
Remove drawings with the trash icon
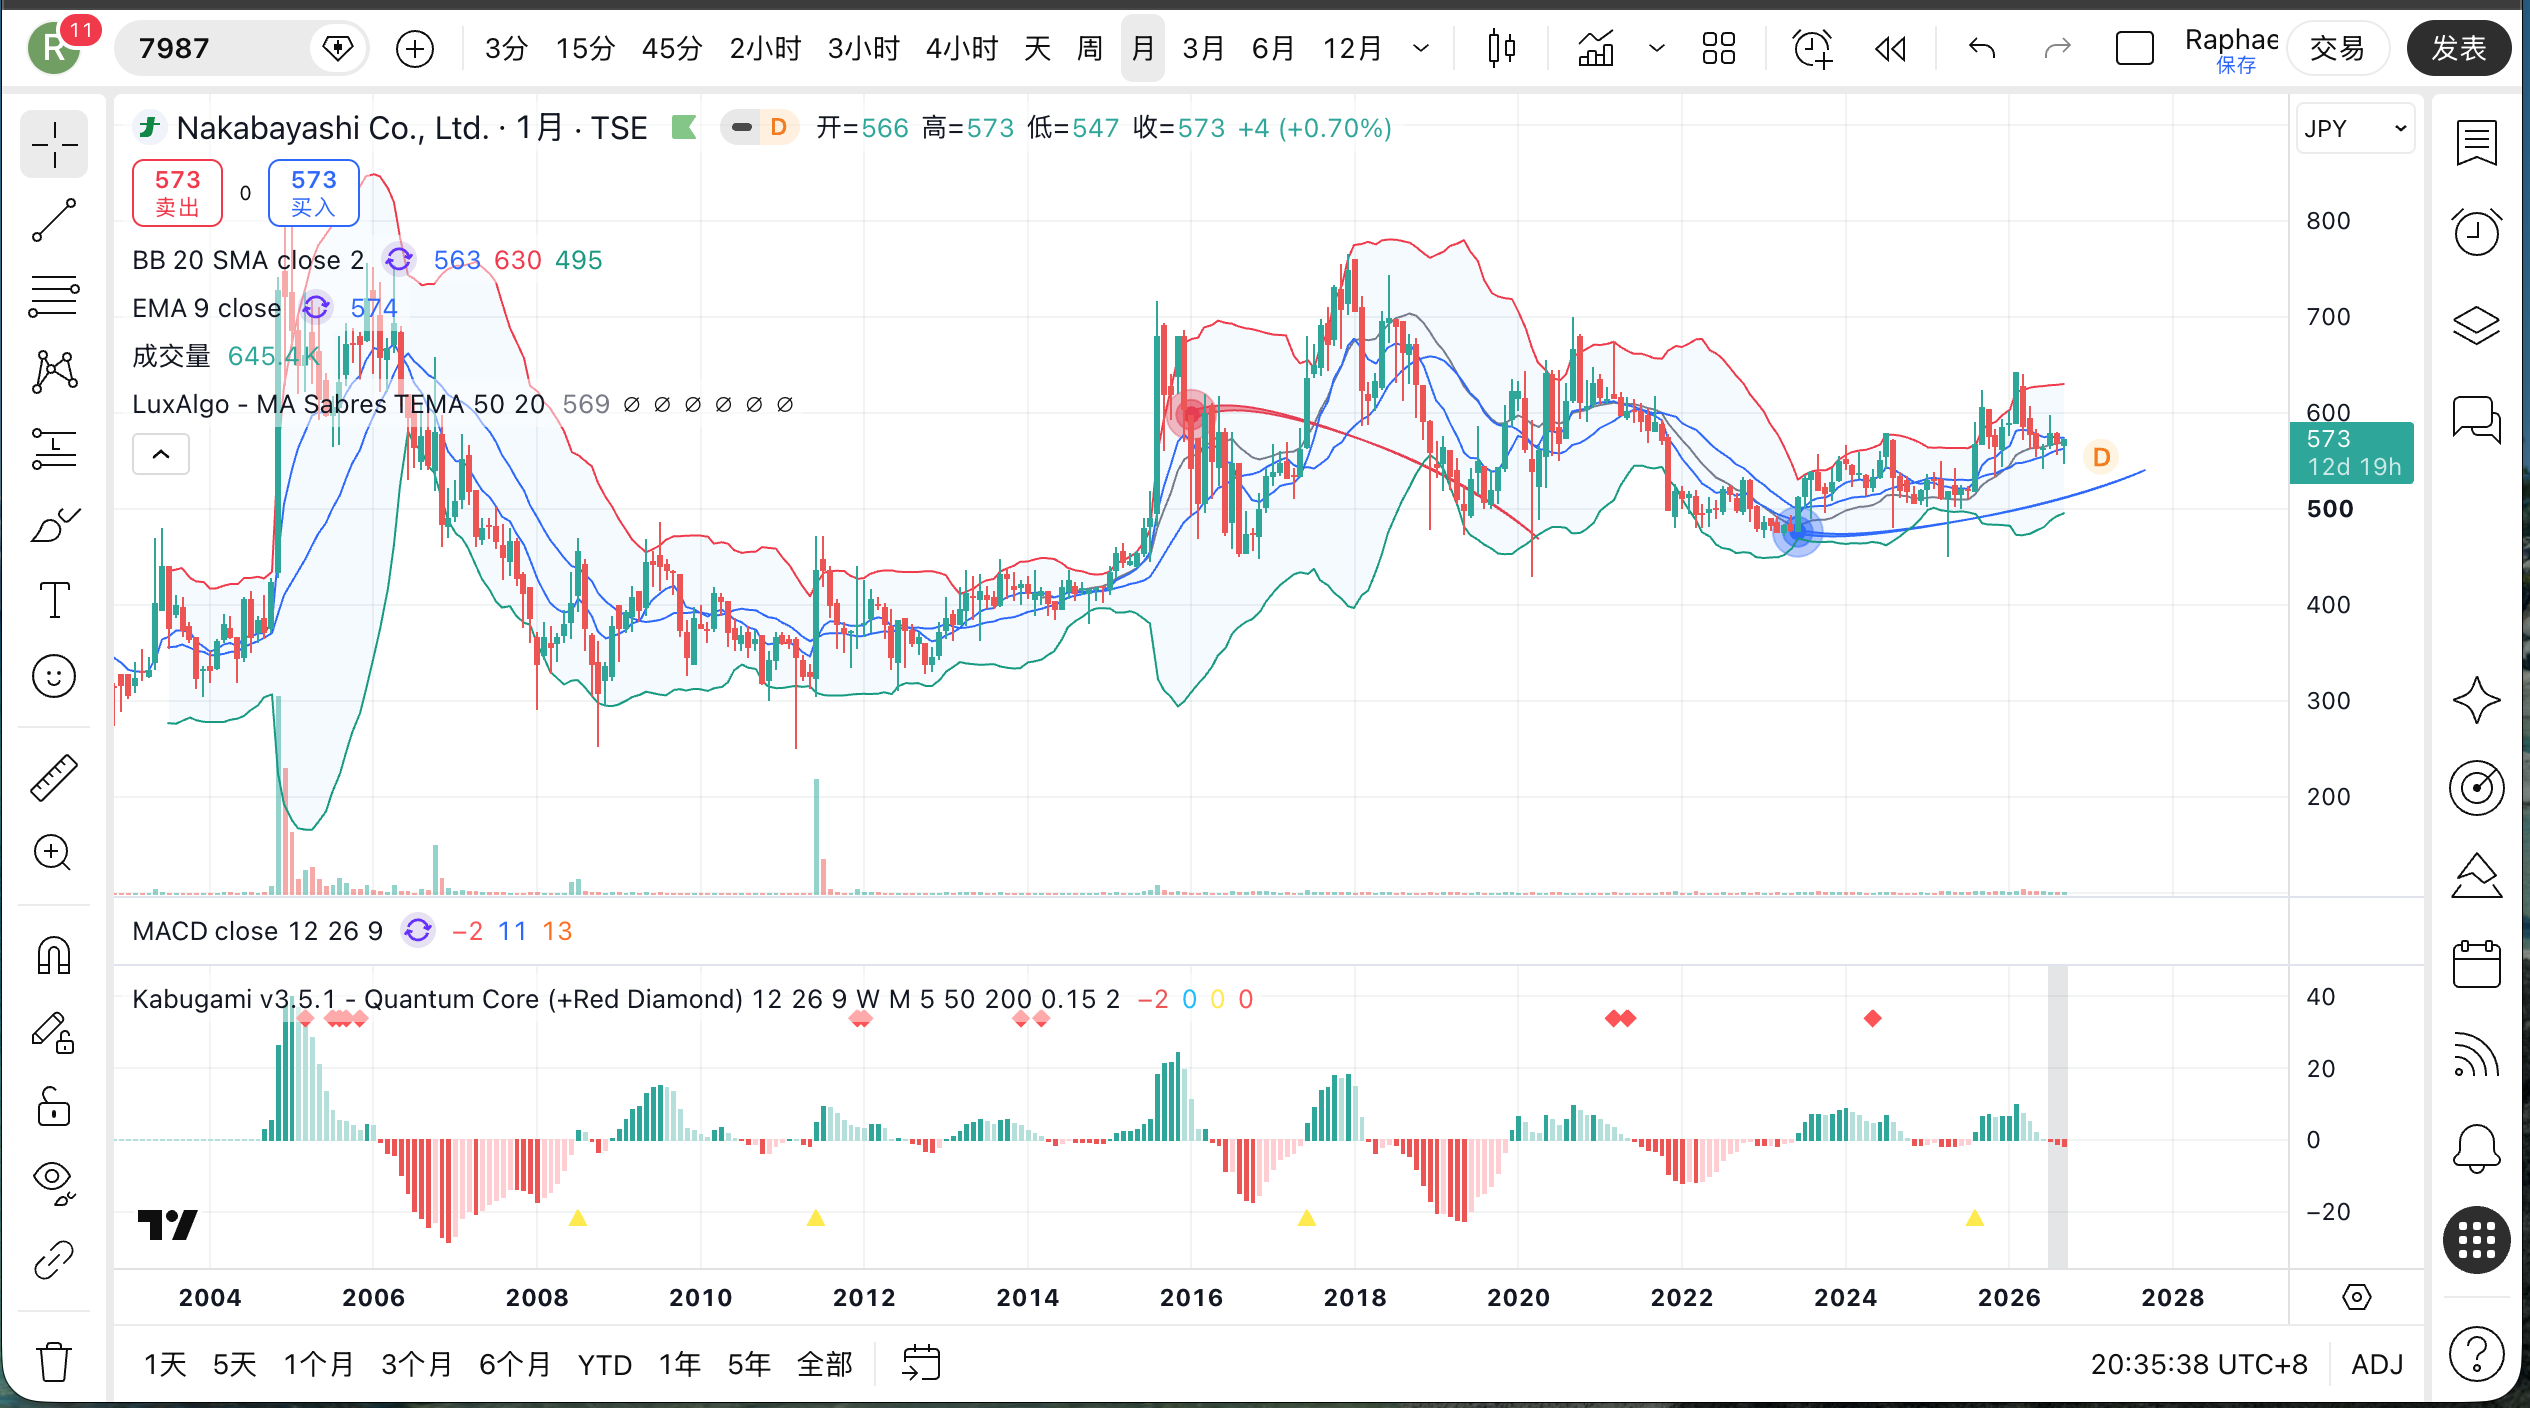(x=54, y=1361)
